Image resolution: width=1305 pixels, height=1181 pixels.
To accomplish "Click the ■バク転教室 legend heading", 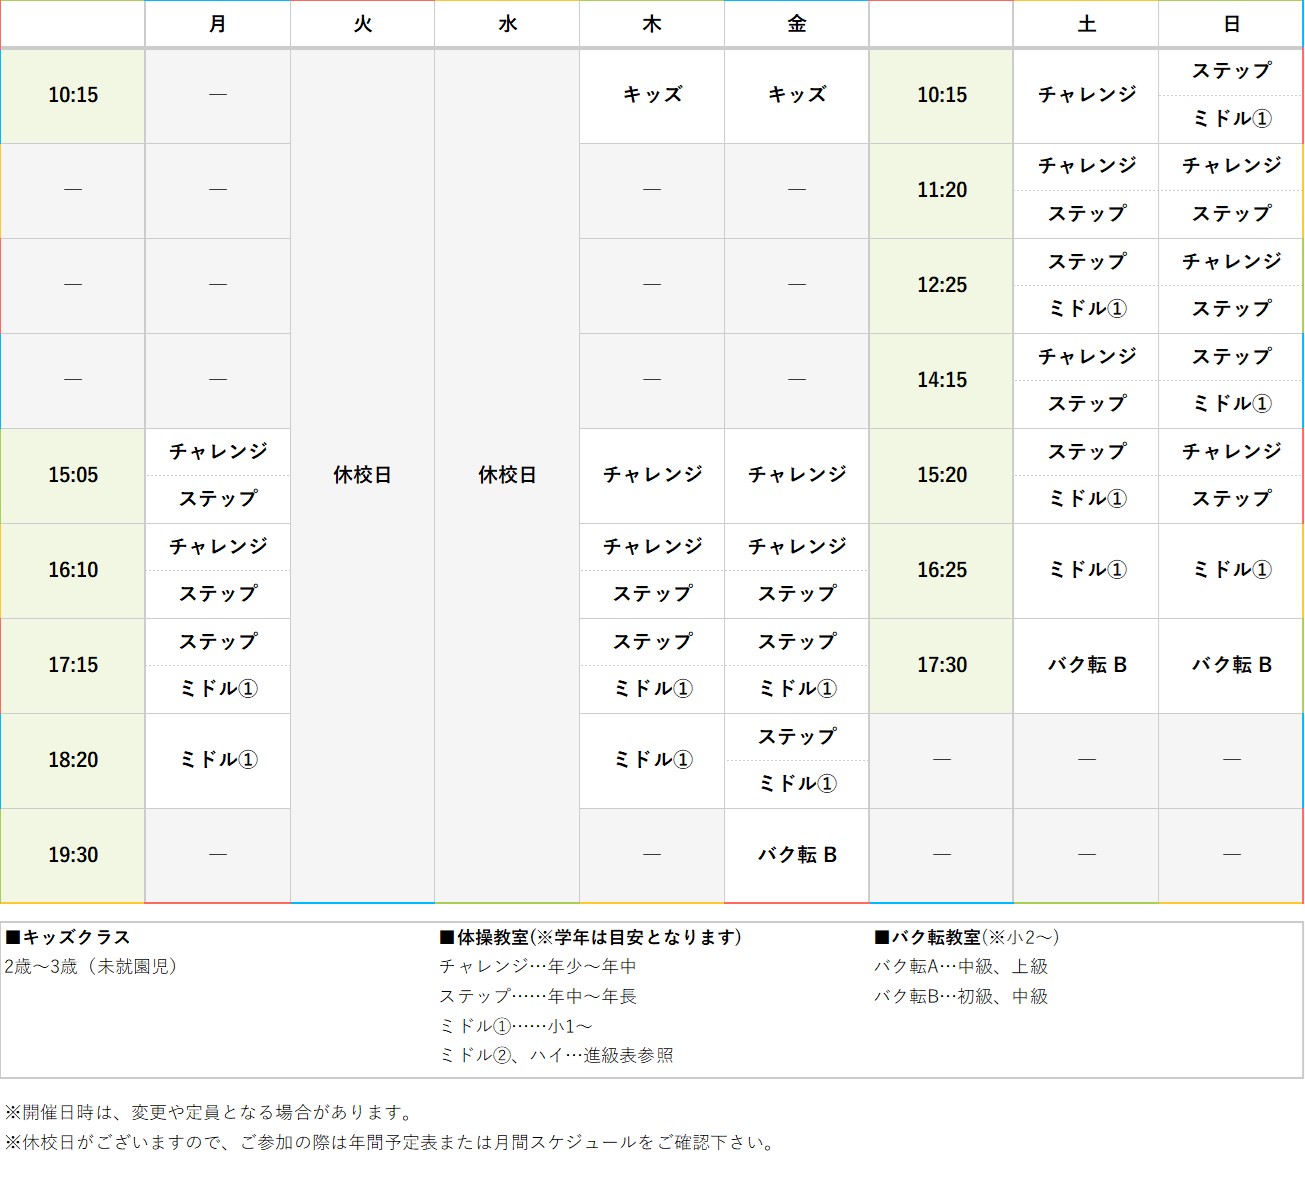I will pos(966,938).
